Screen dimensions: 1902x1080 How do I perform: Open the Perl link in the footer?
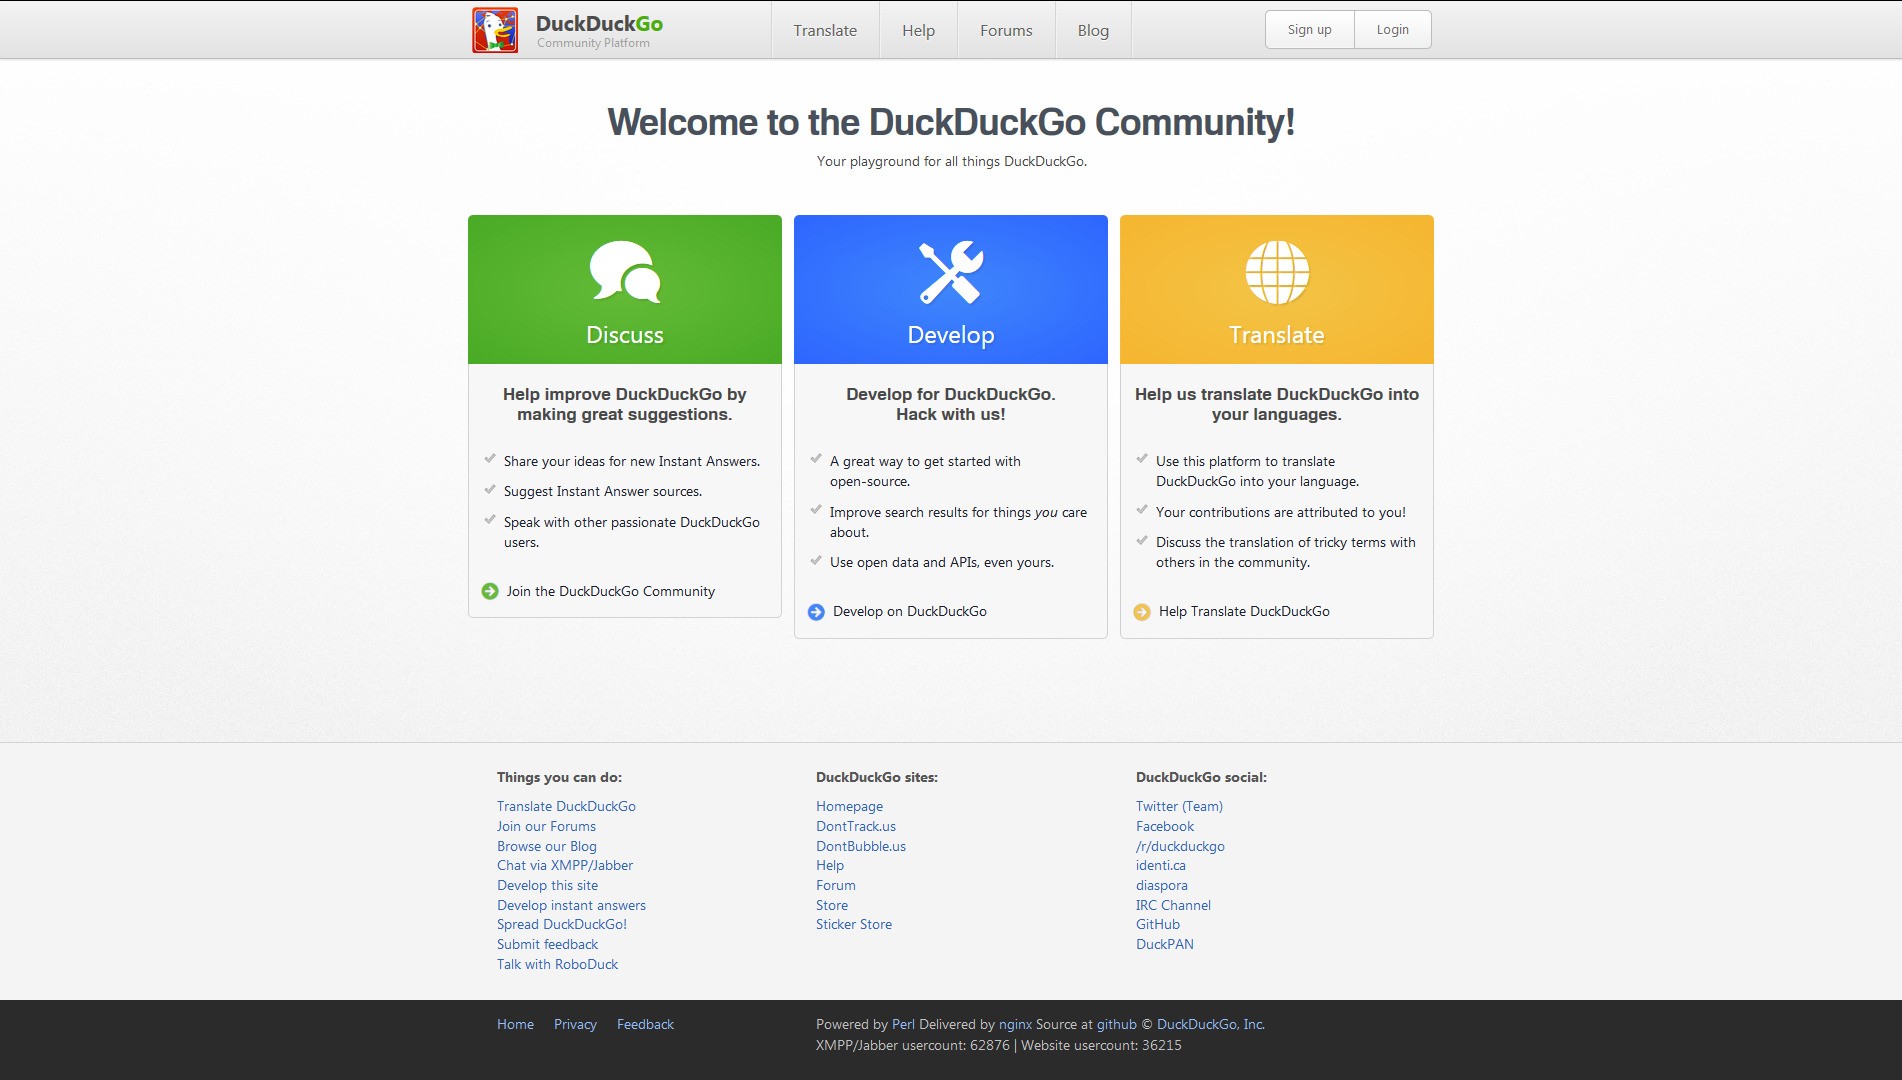tap(903, 1024)
